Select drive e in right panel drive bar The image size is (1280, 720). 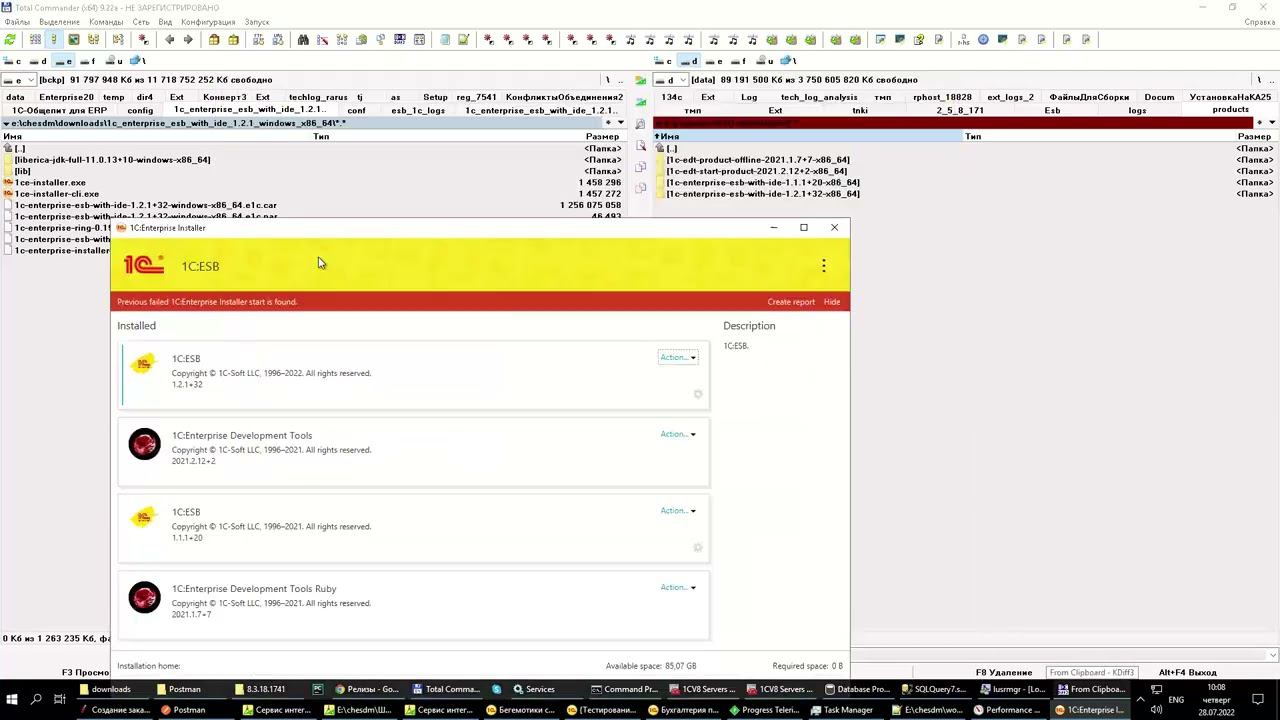(714, 61)
